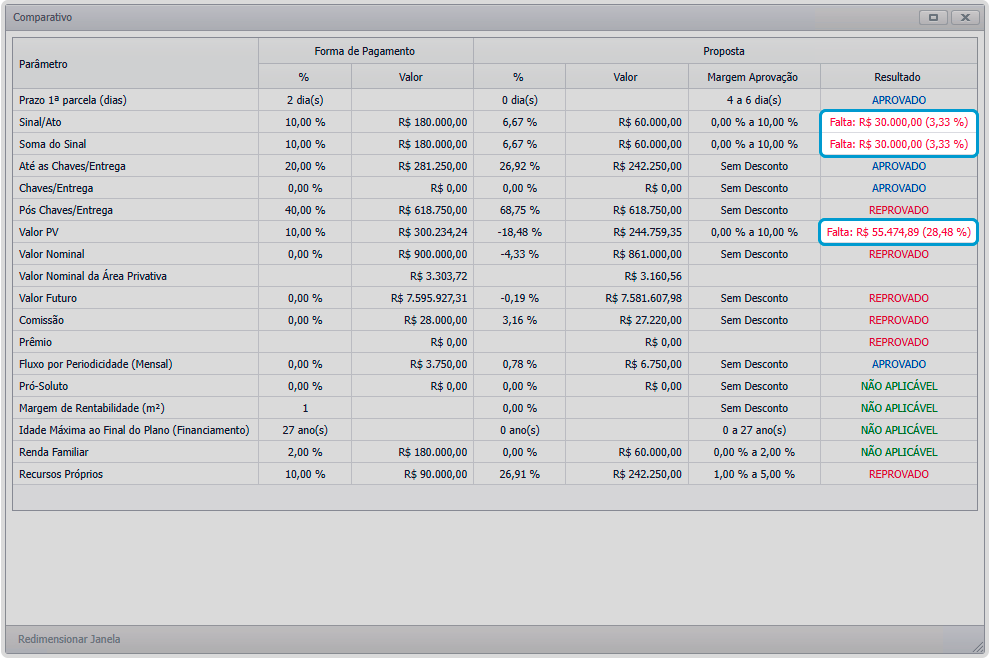Viewport: 991px width, 659px height.
Task: Click NÃO APLICÁVEL result for Renda Familiar
Action: [x=899, y=452]
